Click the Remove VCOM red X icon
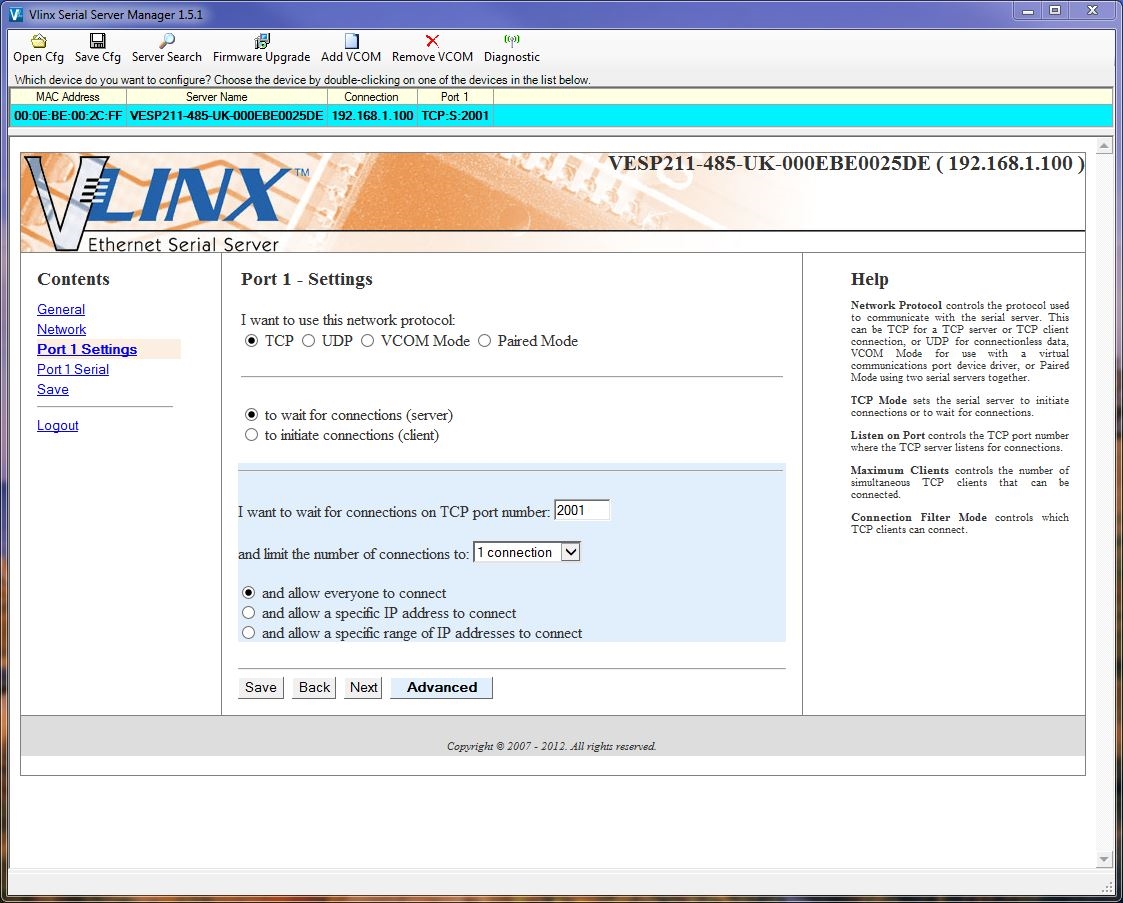This screenshot has width=1123, height=903. click(x=432, y=42)
